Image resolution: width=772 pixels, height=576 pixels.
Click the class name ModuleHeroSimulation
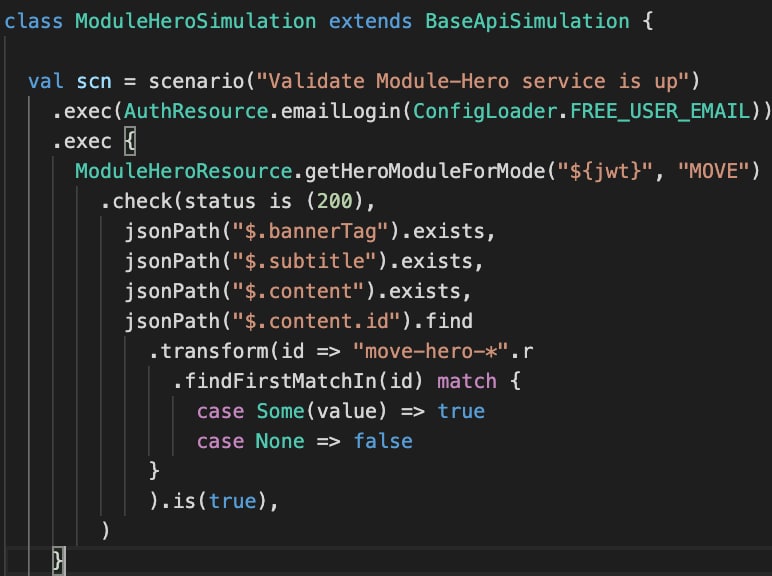tap(195, 22)
